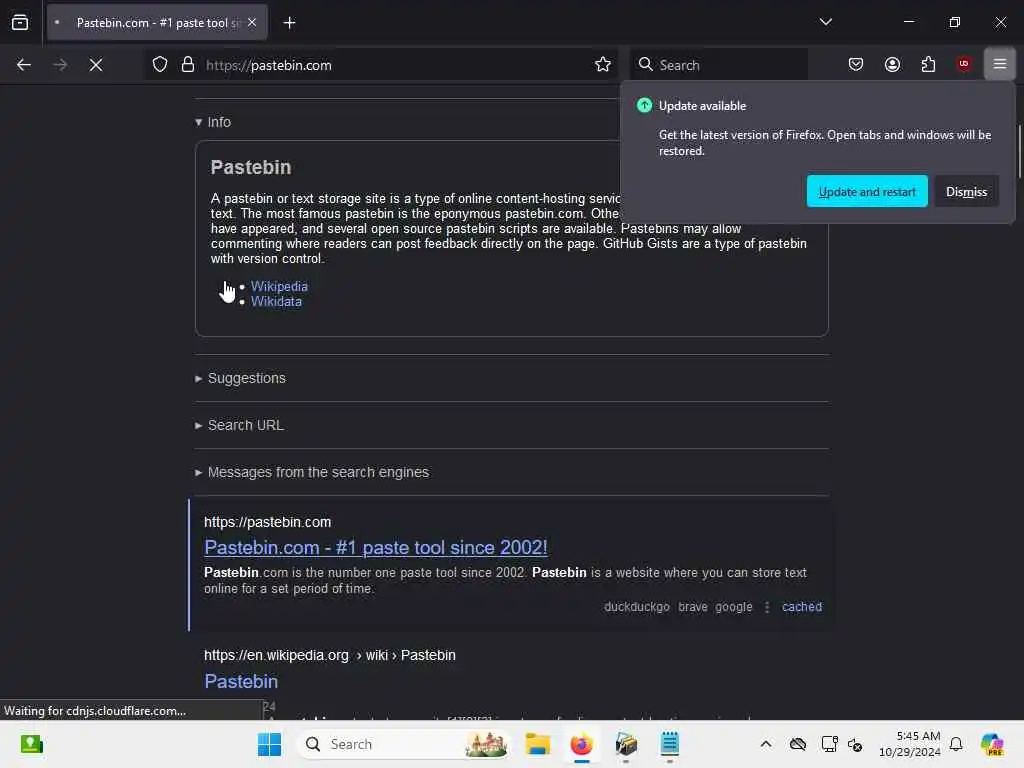
Task: Open File Explorer from the taskbar
Action: [x=537, y=744]
